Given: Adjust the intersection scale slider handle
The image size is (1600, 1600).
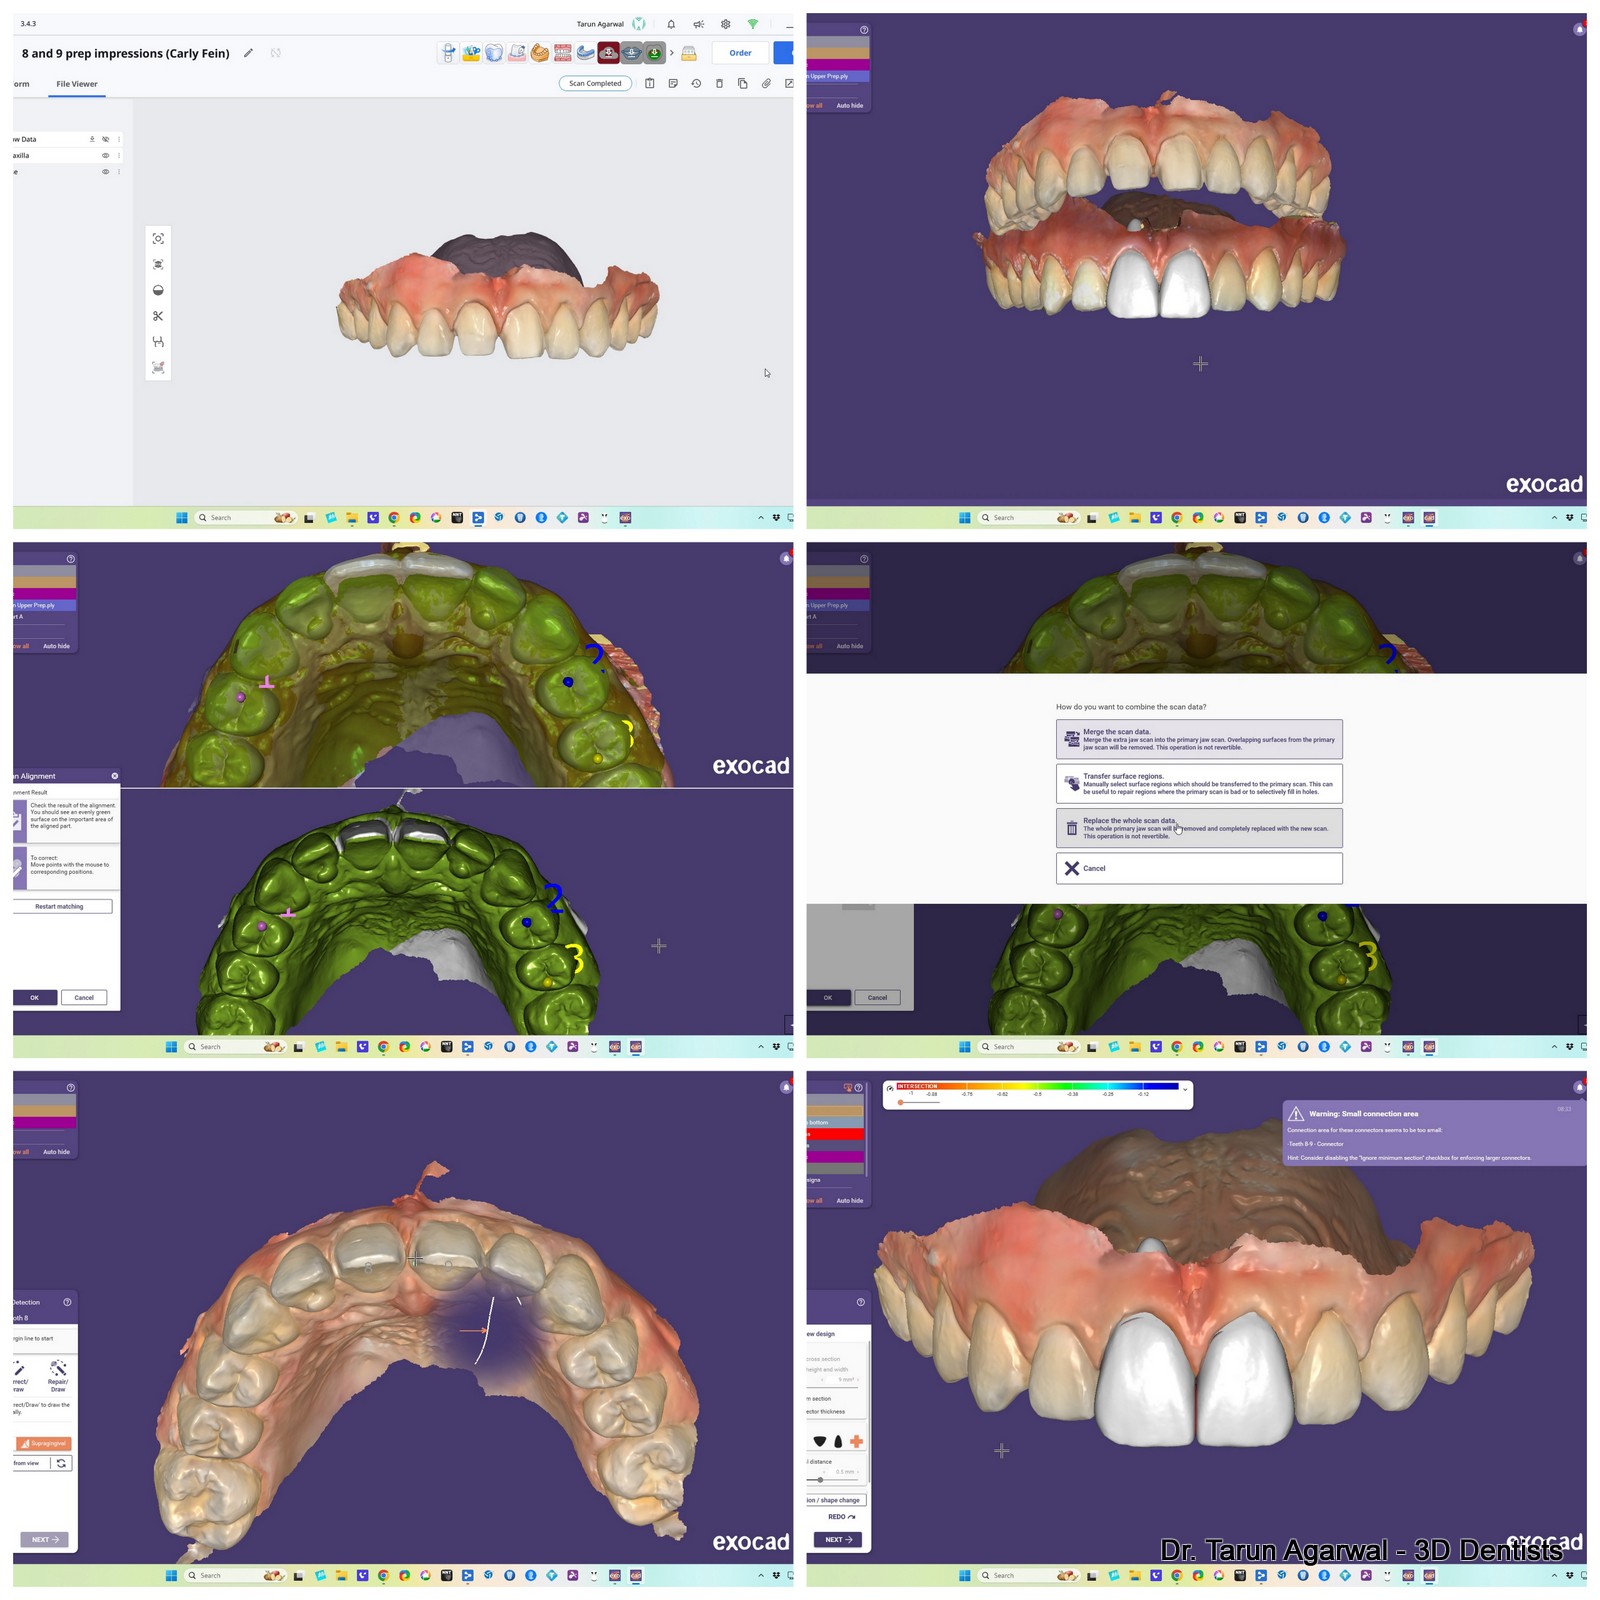Looking at the screenshot, I should click(901, 1102).
